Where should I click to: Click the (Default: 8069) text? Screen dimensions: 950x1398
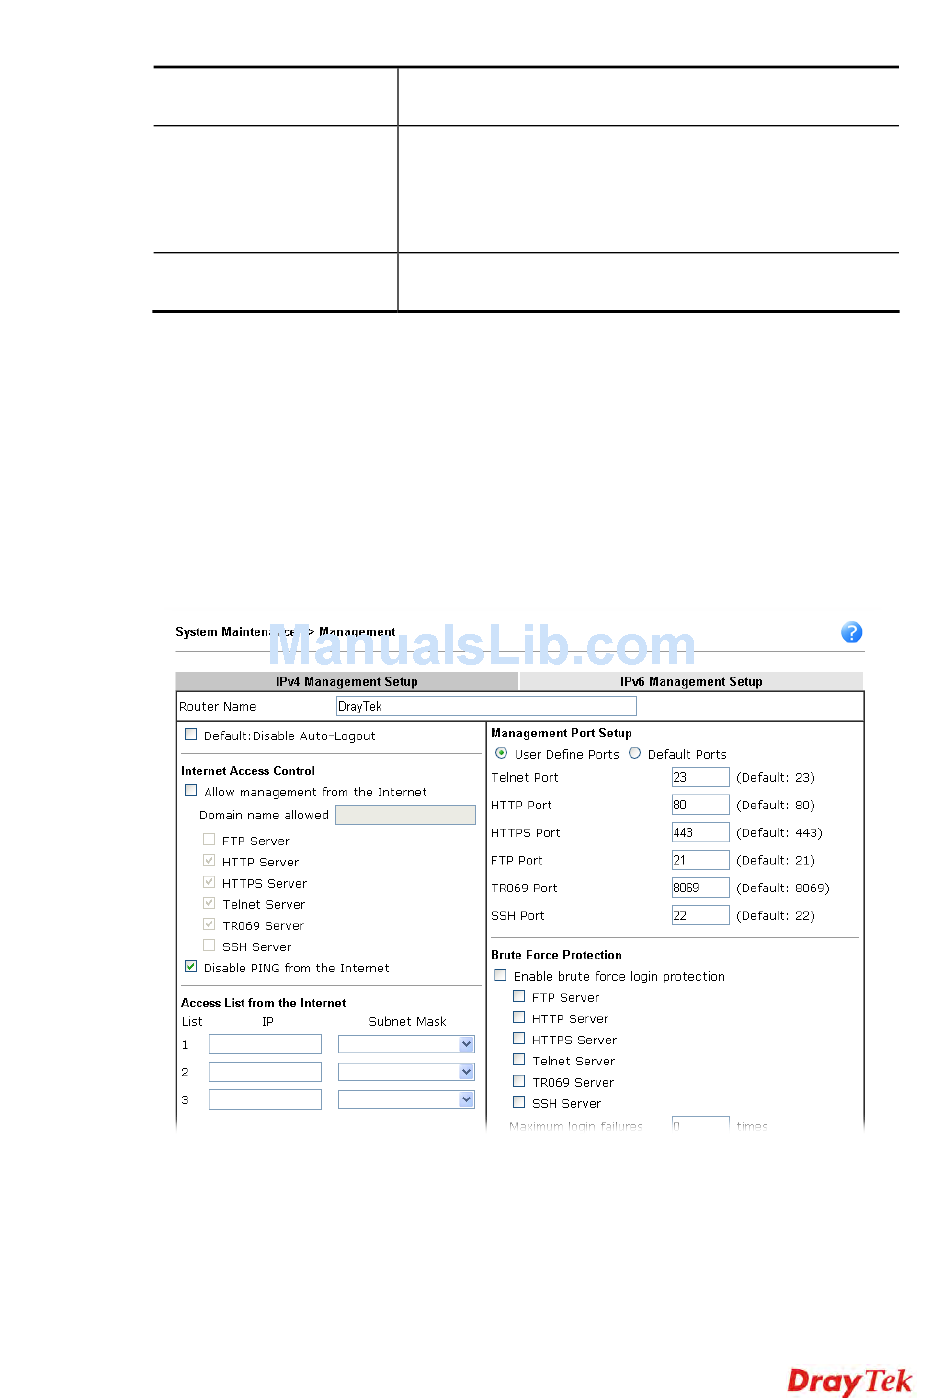pyautogui.click(x=783, y=888)
